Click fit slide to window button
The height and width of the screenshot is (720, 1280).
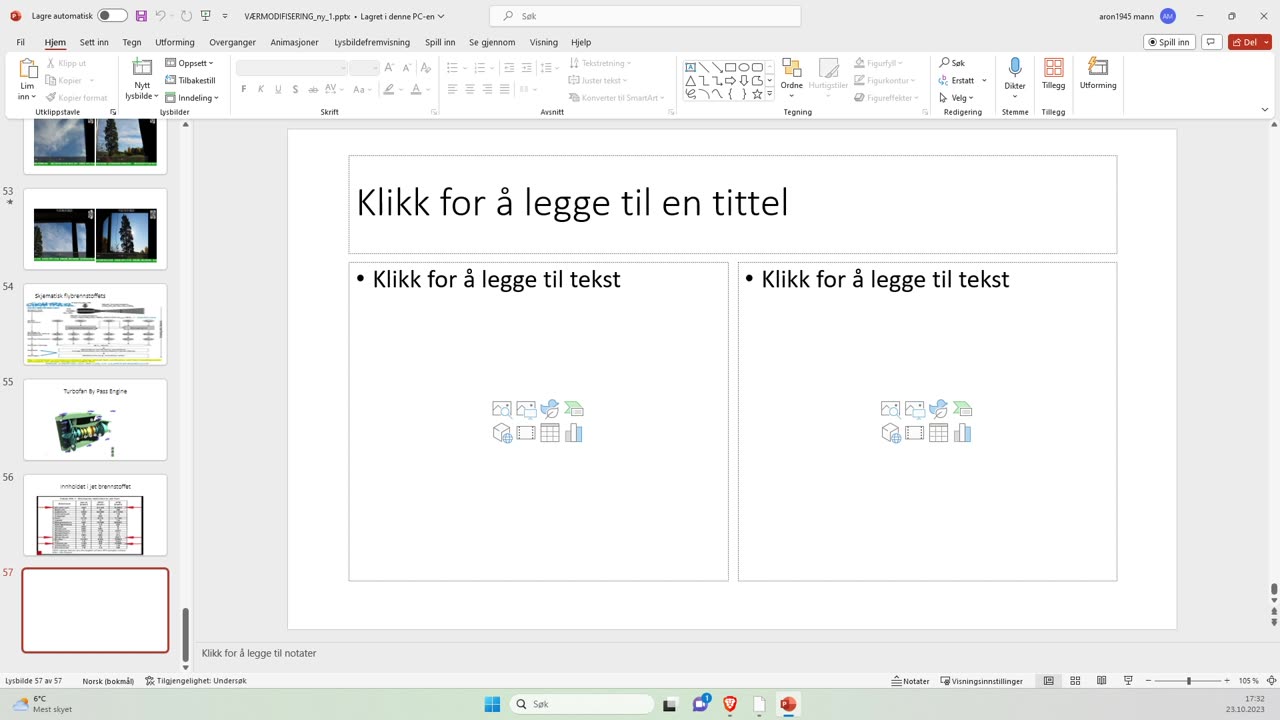point(1272,681)
